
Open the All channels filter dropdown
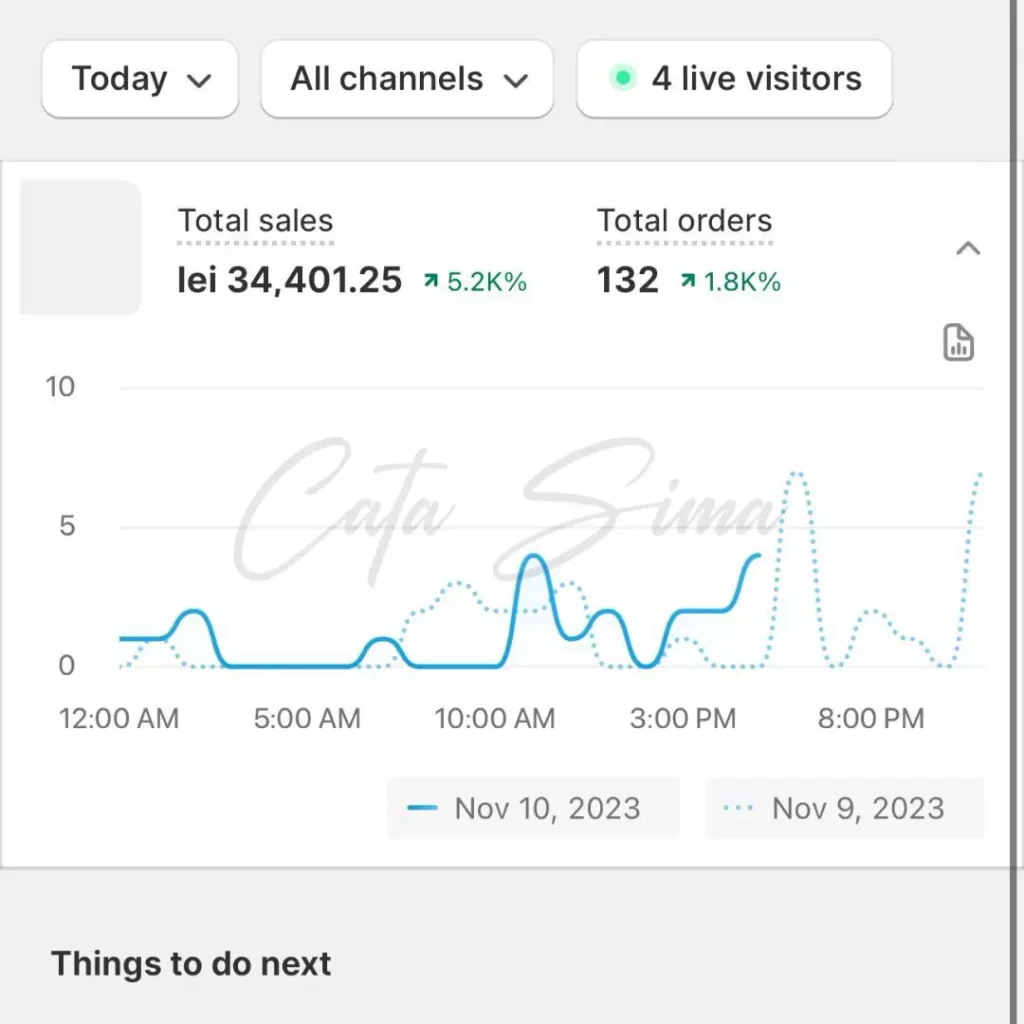(x=407, y=79)
